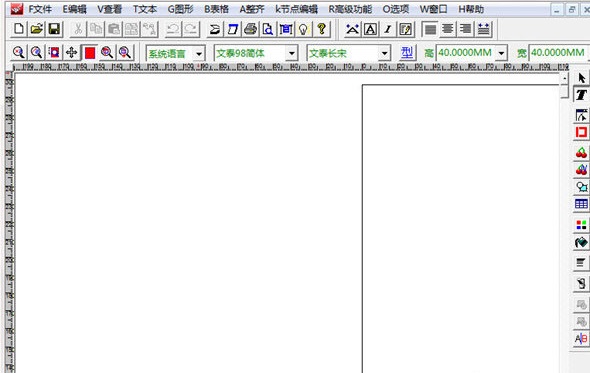This screenshot has height=373, width=590.
Task: Open the F文件 menu
Action: [x=40, y=9]
